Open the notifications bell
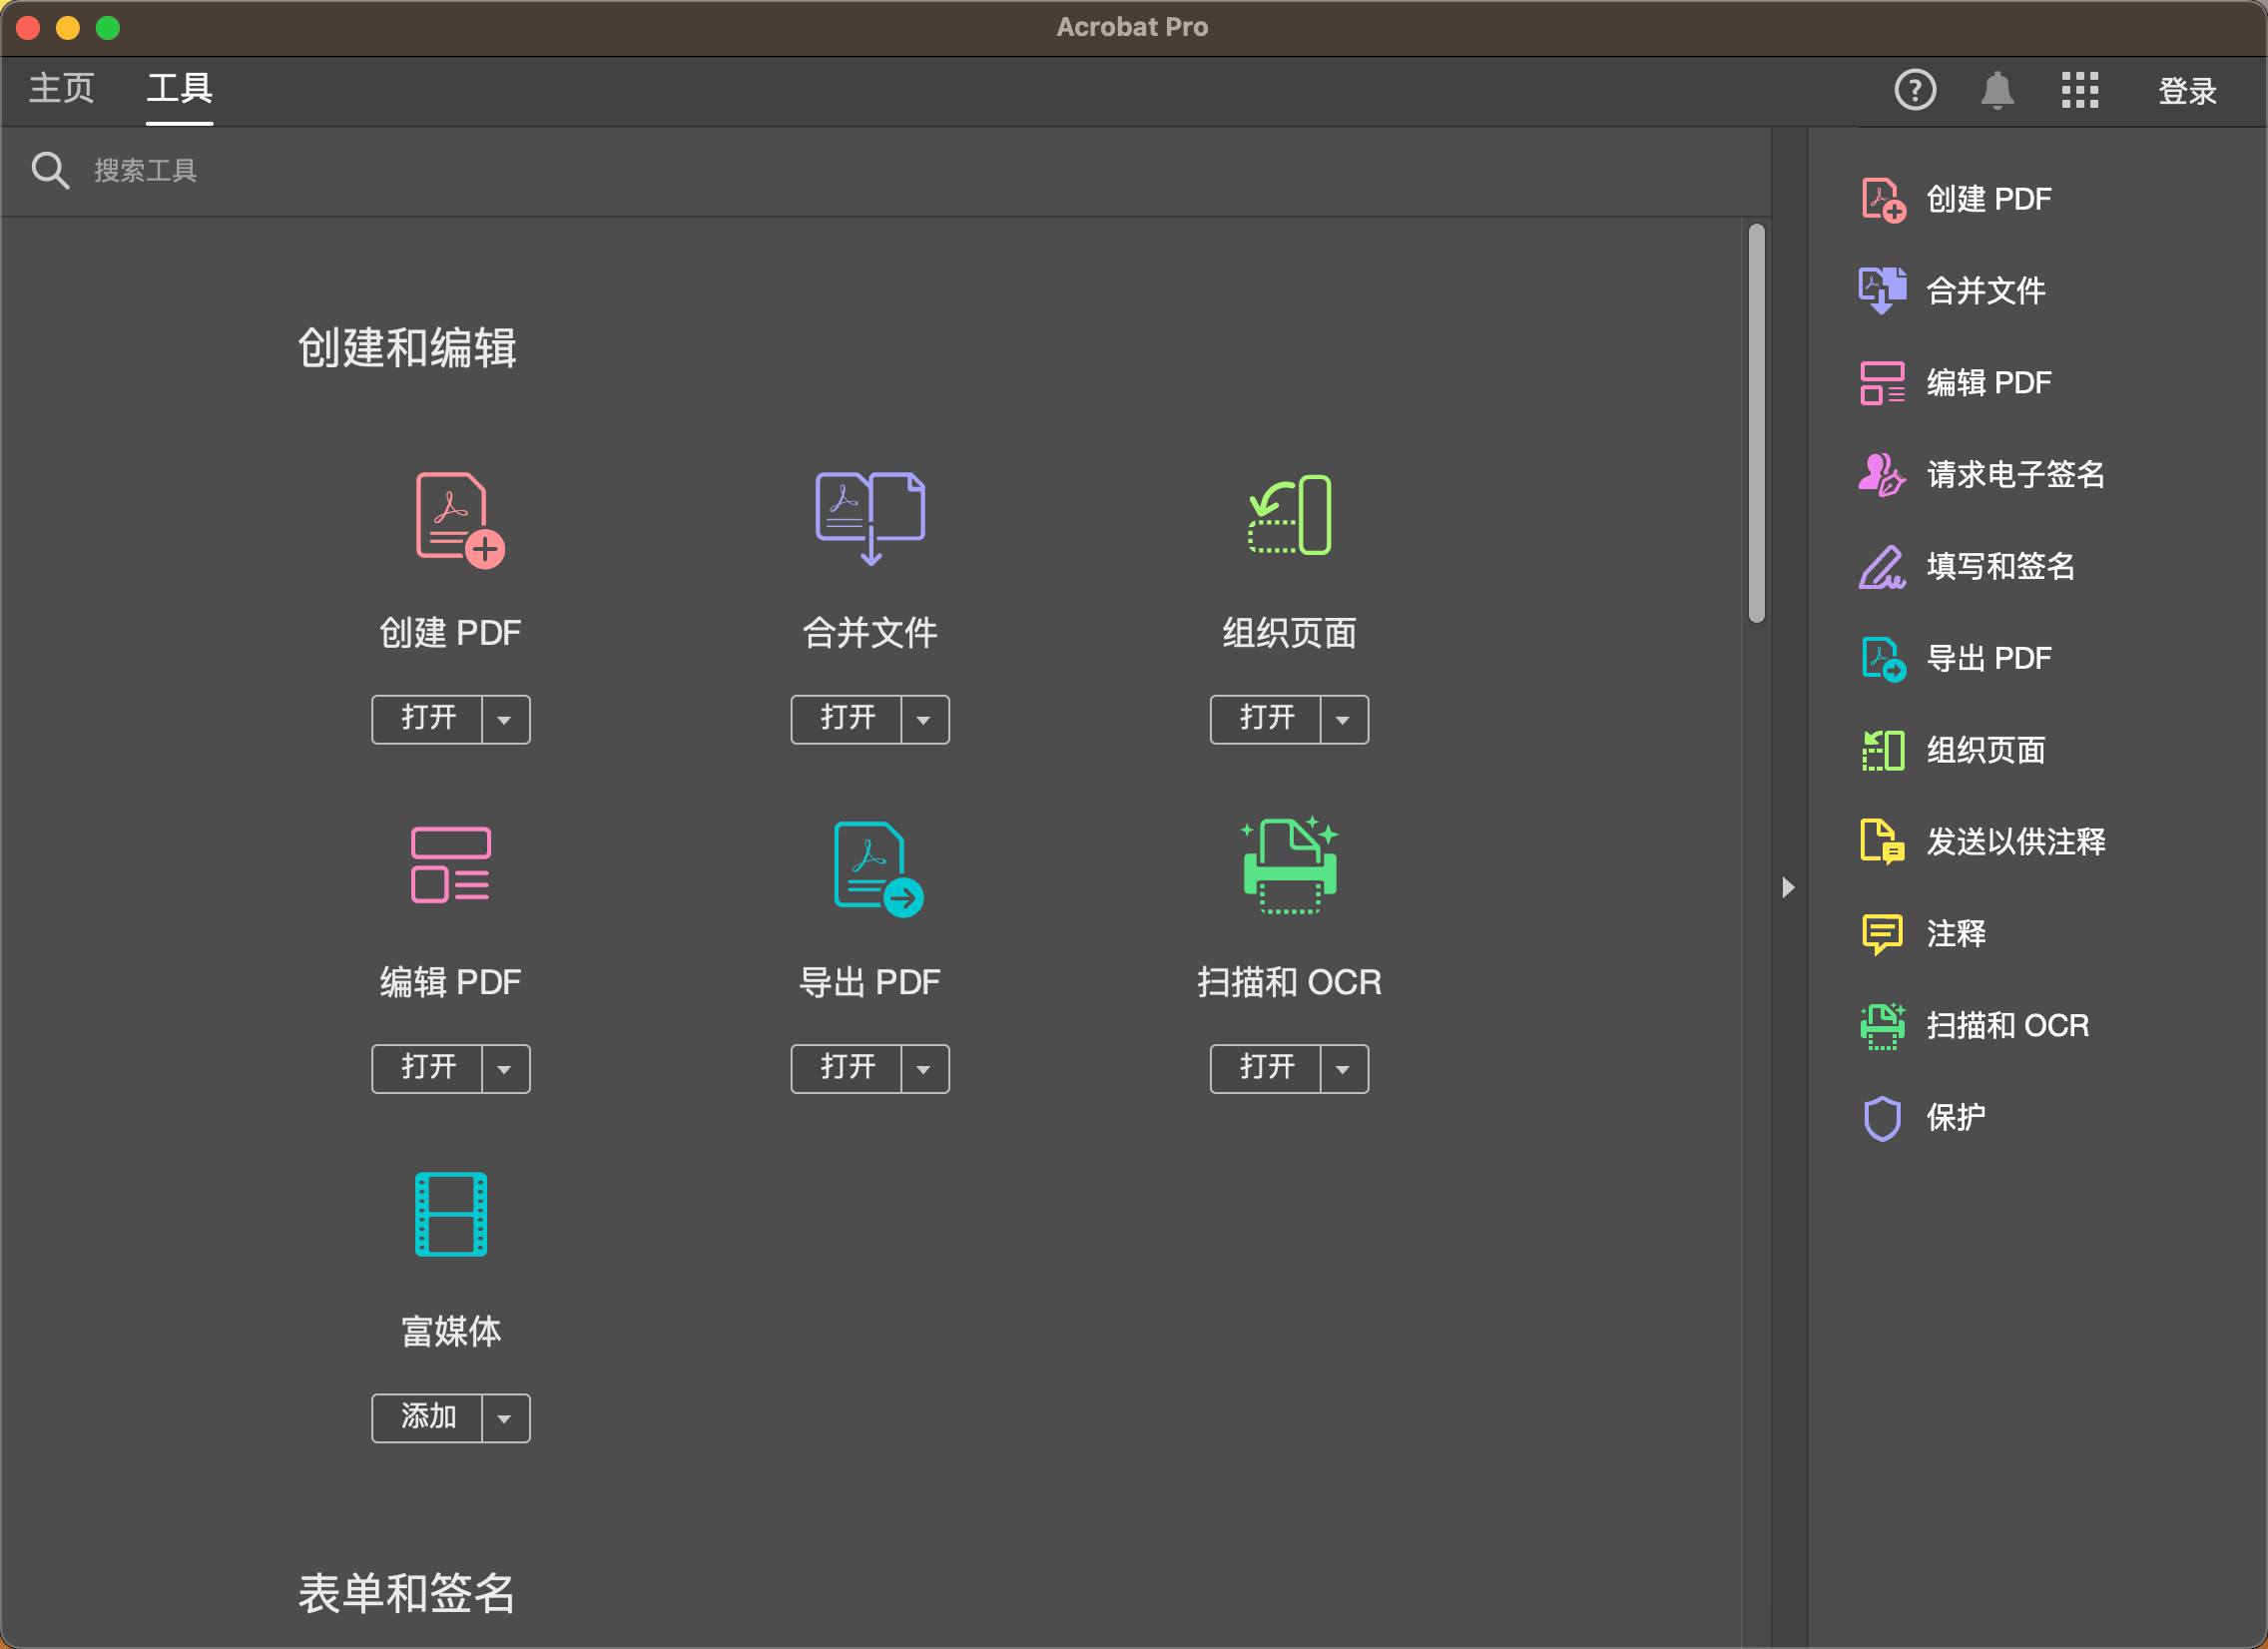The width and height of the screenshot is (2268, 1649). (1997, 90)
